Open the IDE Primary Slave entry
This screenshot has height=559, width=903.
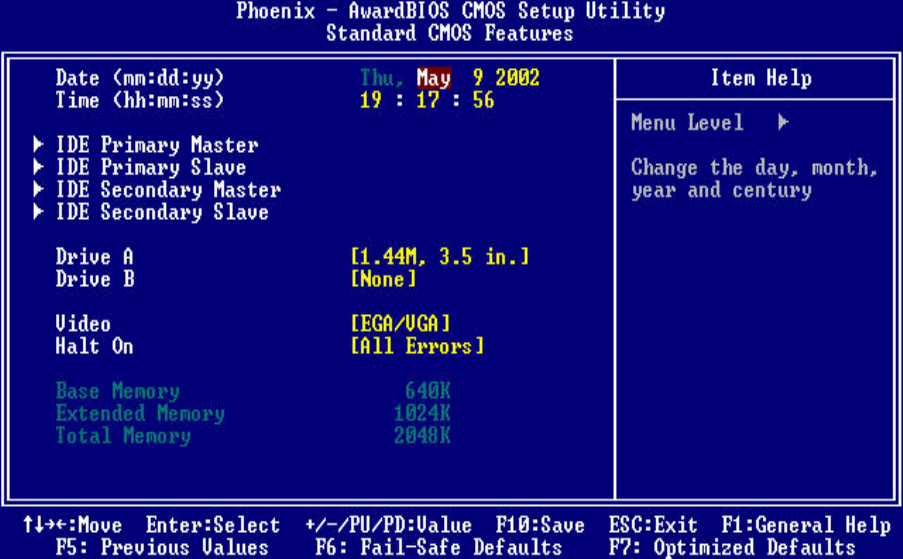coord(151,168)
